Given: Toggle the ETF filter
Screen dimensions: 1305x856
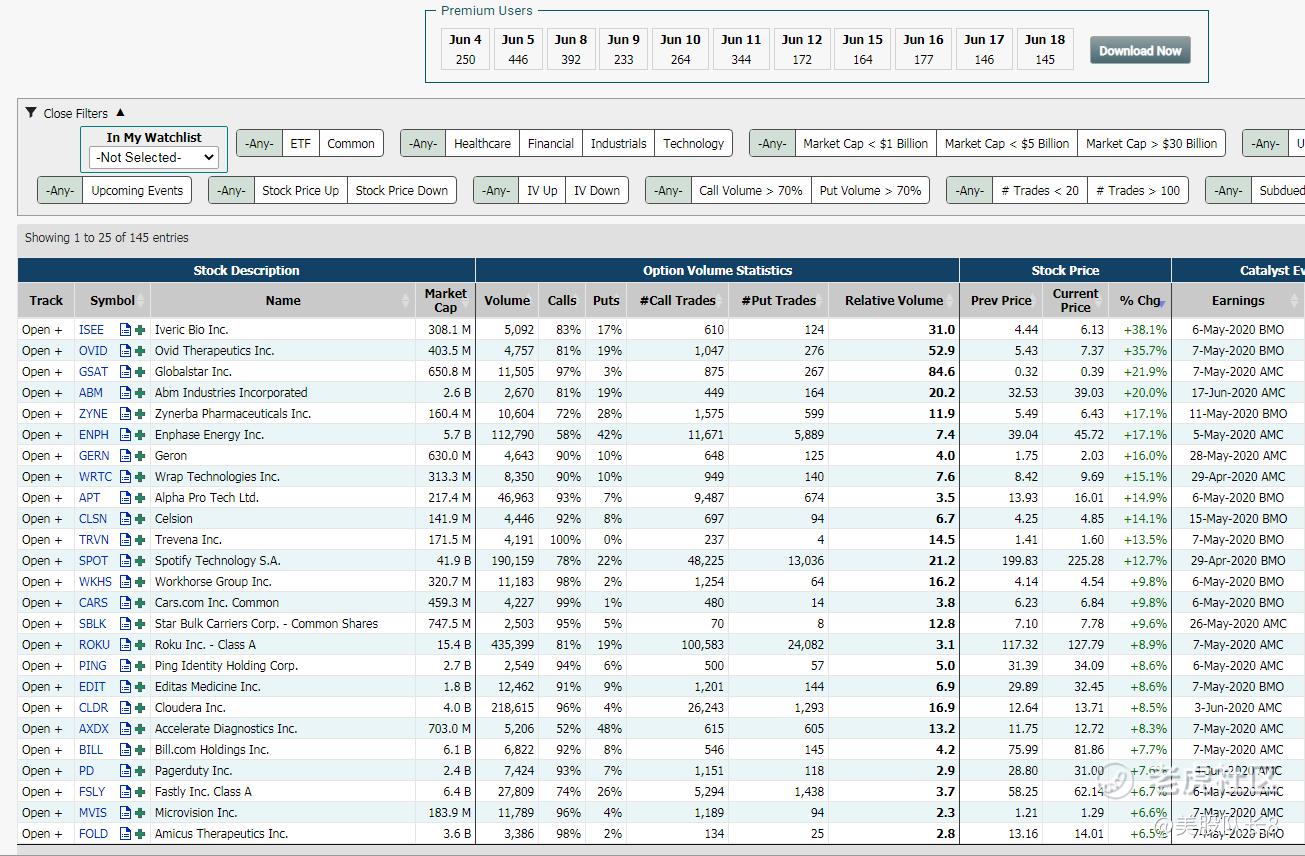Looking at the screenshot, I should (x=301, y=144).
